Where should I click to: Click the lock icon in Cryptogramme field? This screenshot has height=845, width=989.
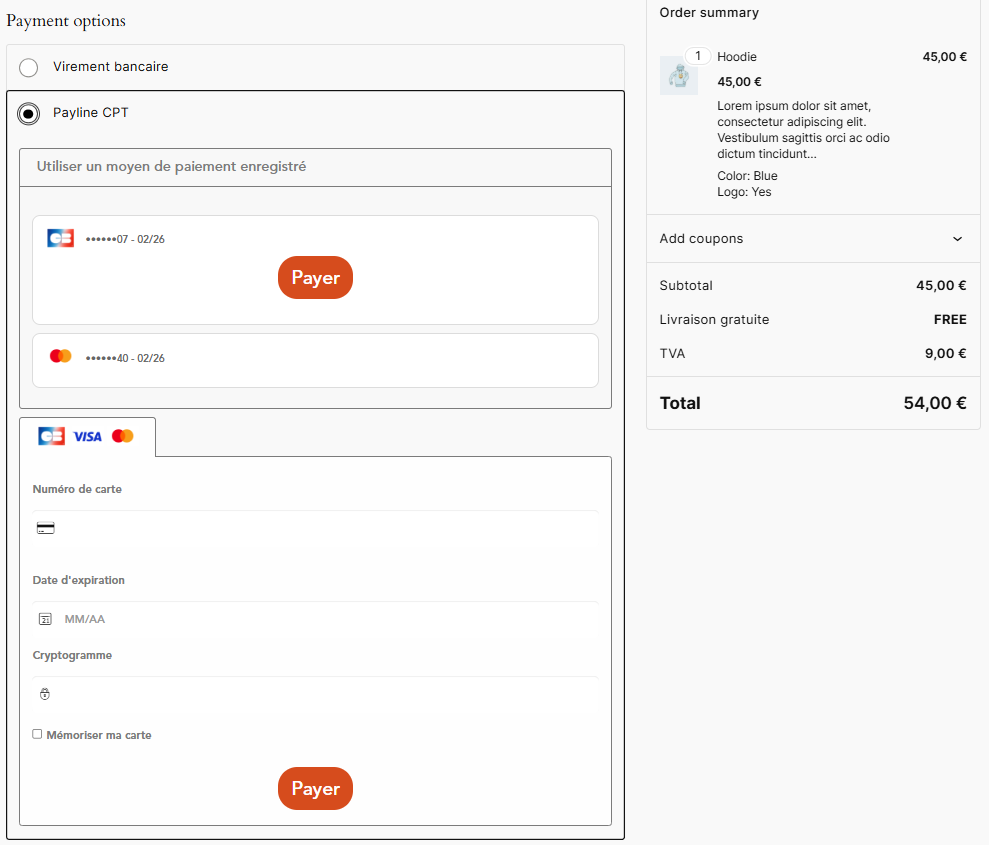coord(45,694)
